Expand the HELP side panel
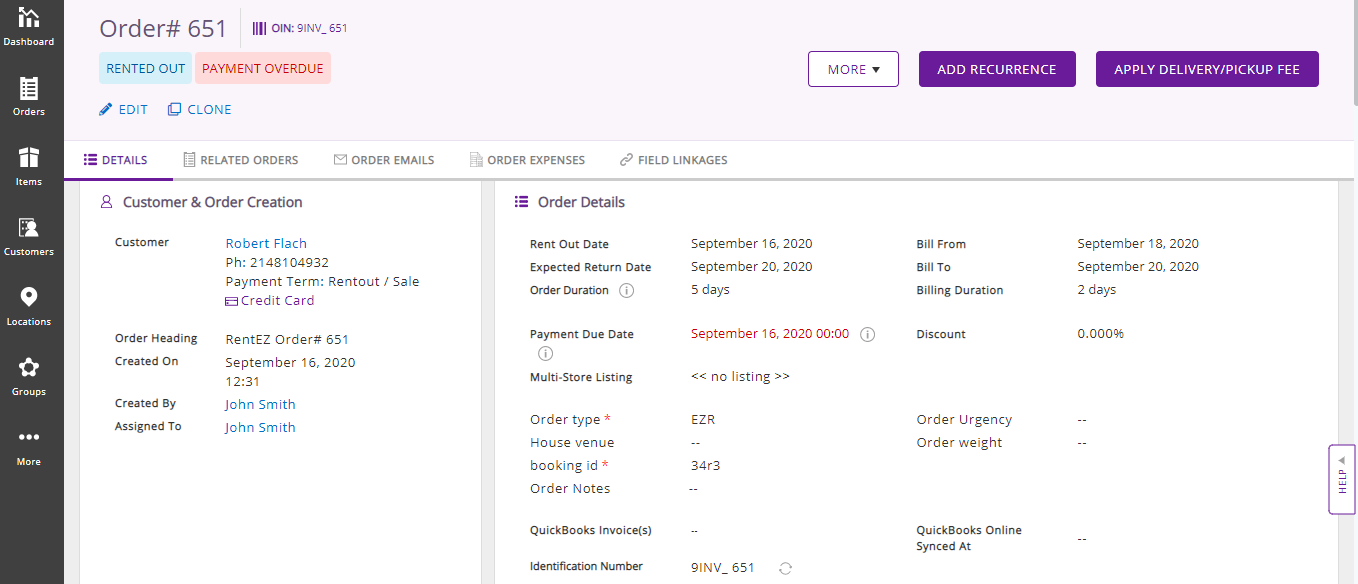The height and width of the screenshot is (584, 1358). (1341, 480)
